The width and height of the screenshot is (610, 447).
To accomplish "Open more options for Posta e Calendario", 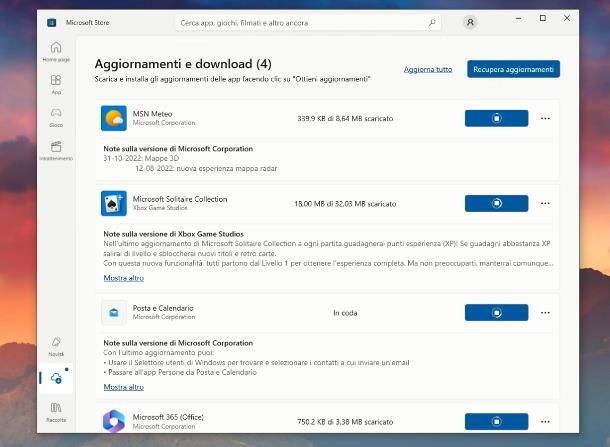I will click(545, 312).
